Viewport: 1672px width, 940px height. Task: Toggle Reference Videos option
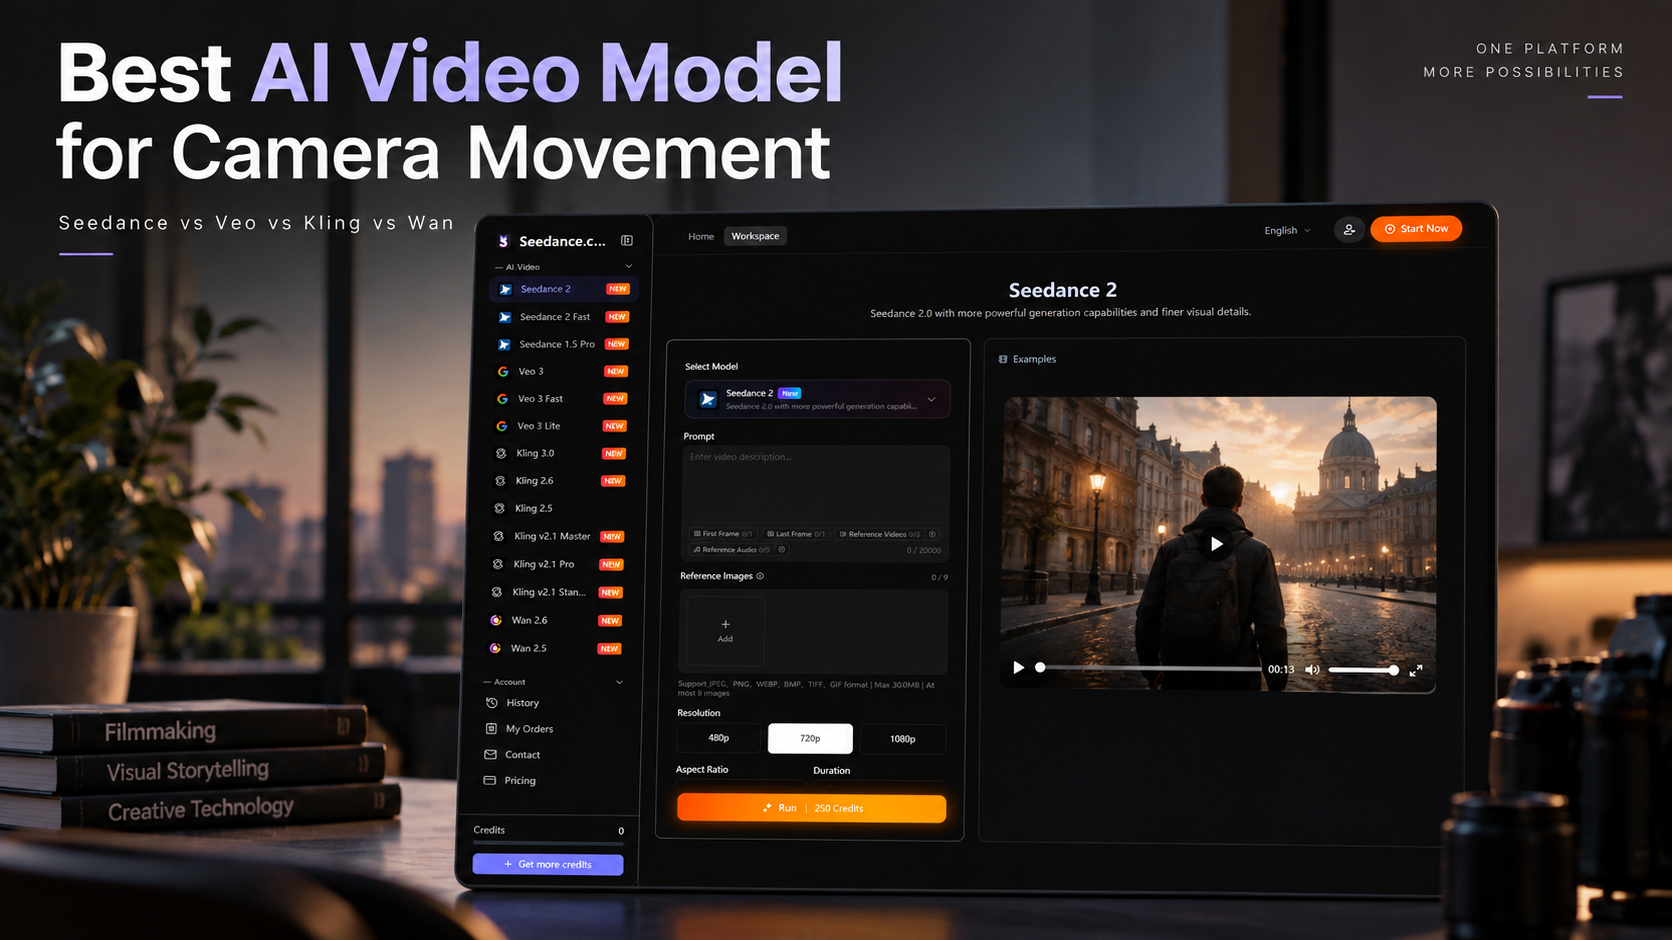(880, 534)
